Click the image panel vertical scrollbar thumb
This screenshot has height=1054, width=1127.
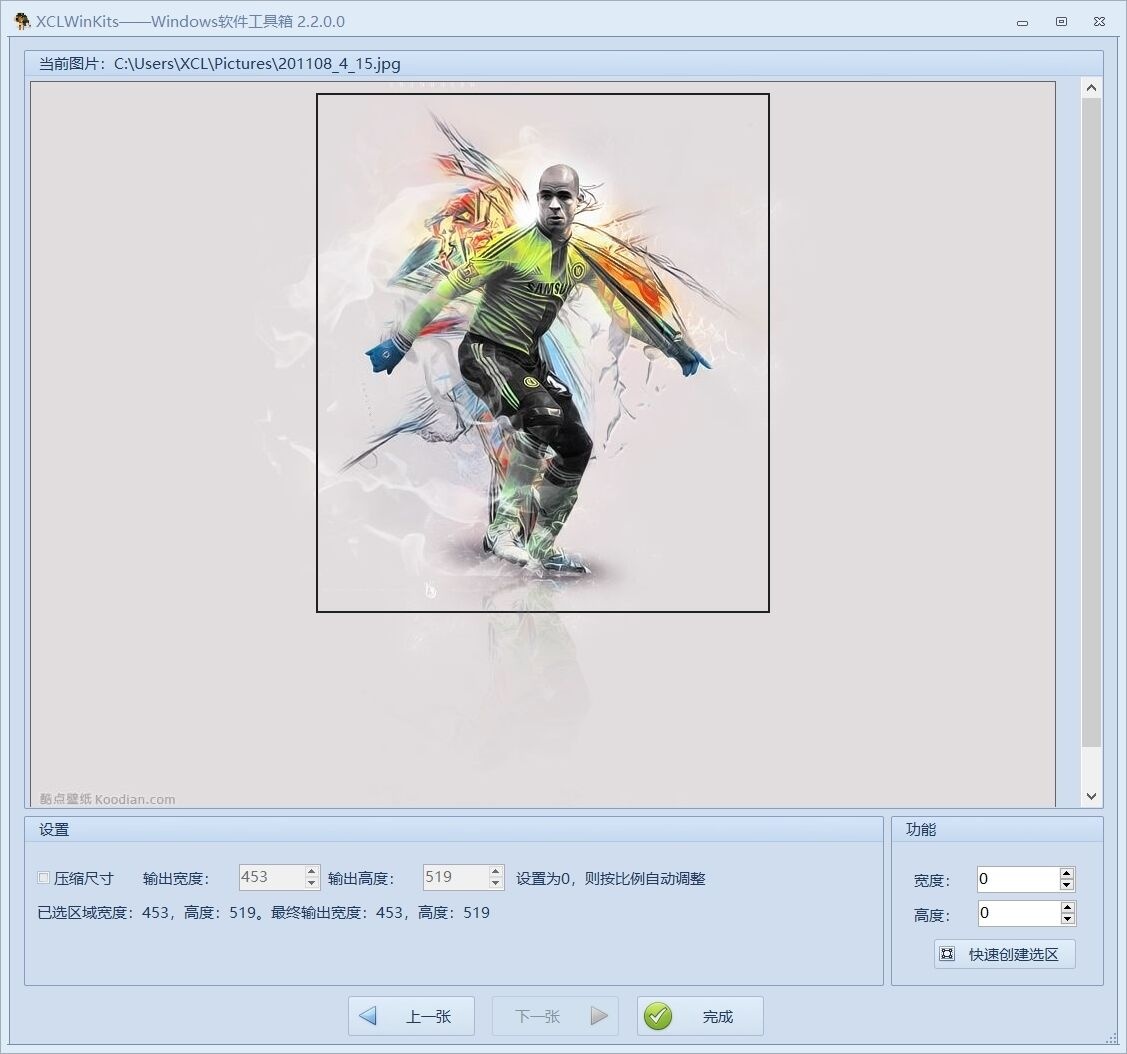(x=1091, y=420)
